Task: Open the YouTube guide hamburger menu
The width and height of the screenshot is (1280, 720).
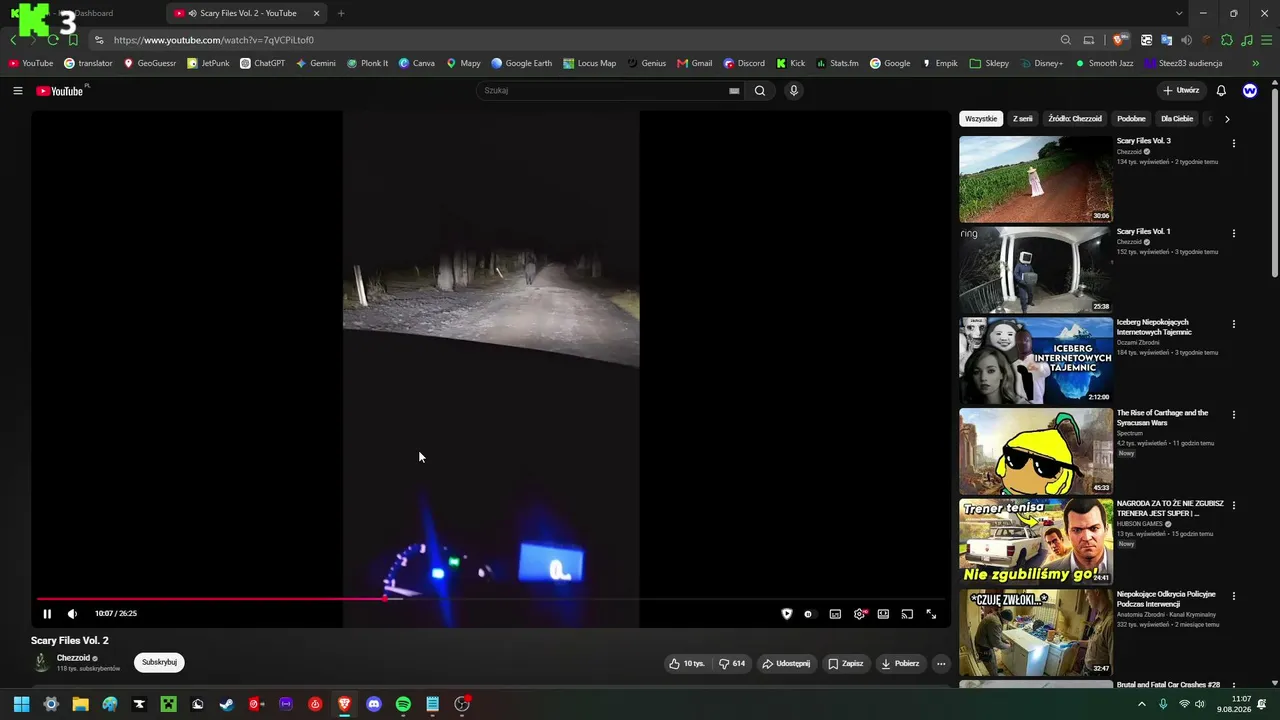Action: click(x=18, y=91)
